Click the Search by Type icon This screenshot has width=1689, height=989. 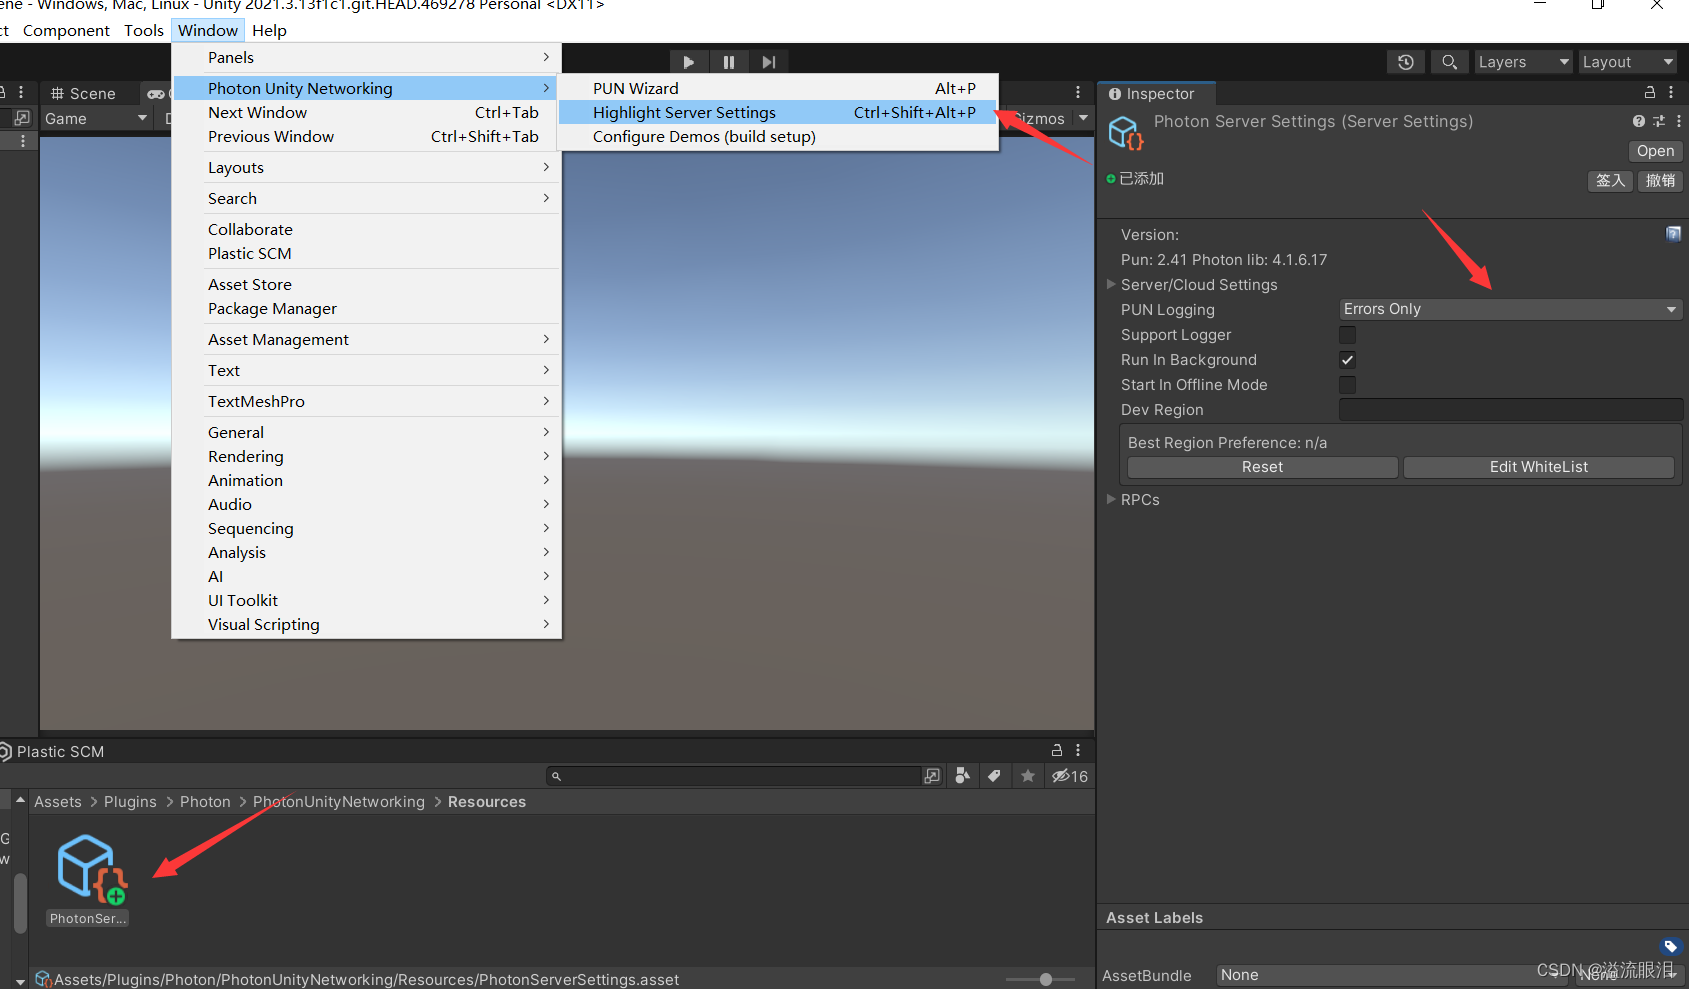[962, 776]
